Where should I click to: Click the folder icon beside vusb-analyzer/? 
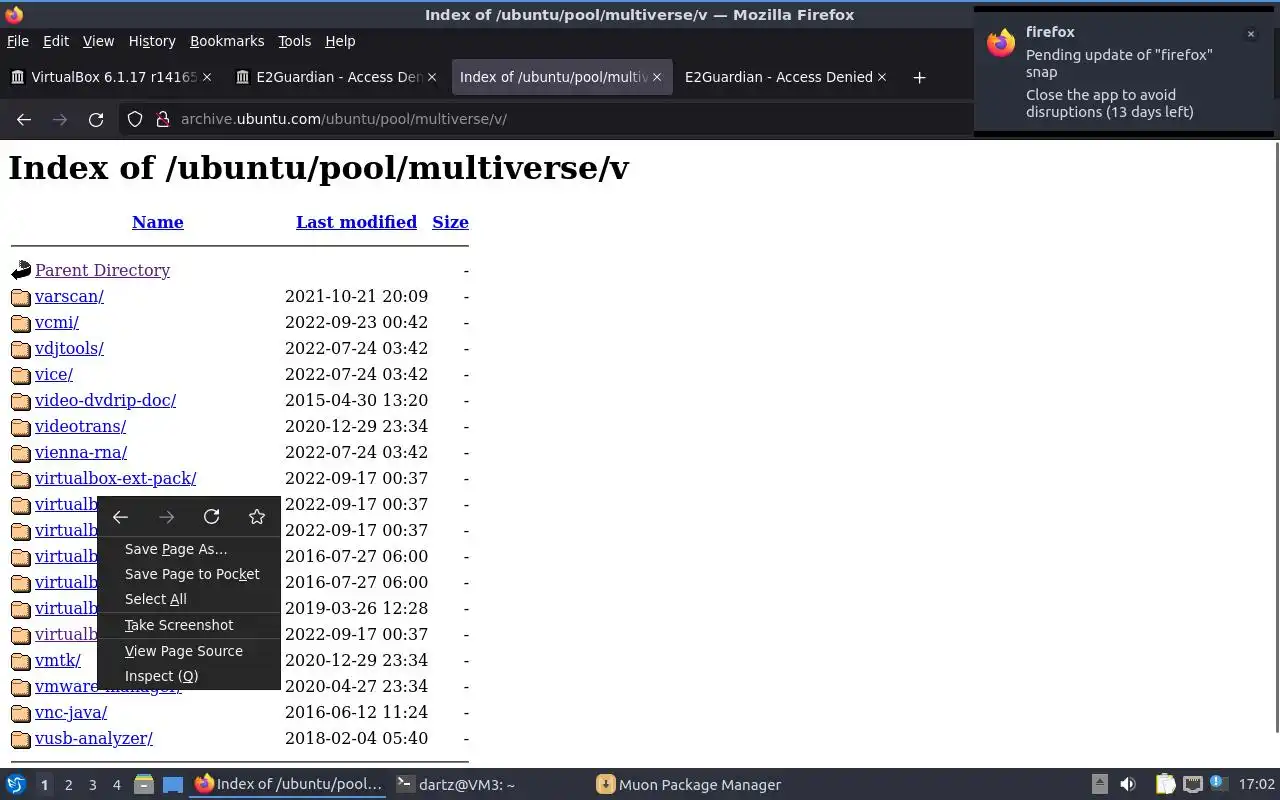(x=21, y=739)
